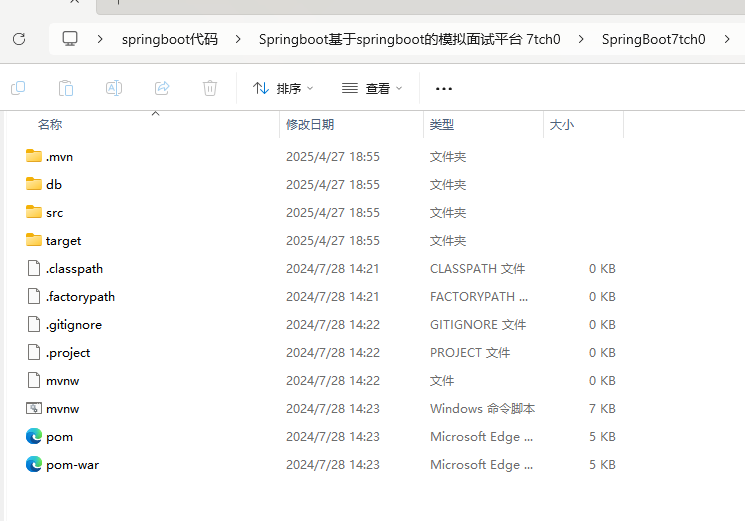Screen dimensions: 745x521
Task: Expand chevron after springboot代码 breadcrumb
Action: (x=238, y=39)
